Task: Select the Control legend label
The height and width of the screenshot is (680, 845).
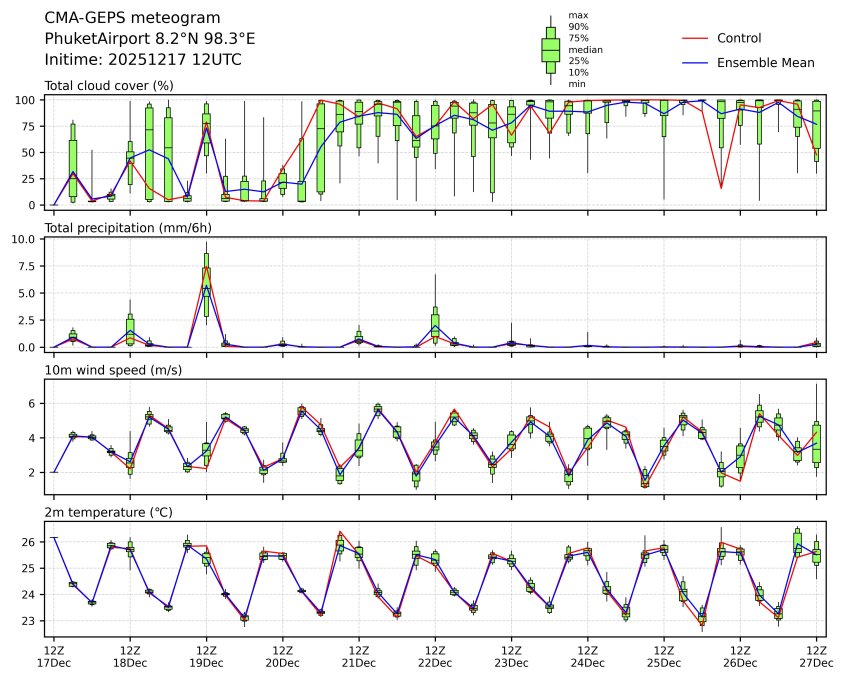Action: tap(739, 38)
